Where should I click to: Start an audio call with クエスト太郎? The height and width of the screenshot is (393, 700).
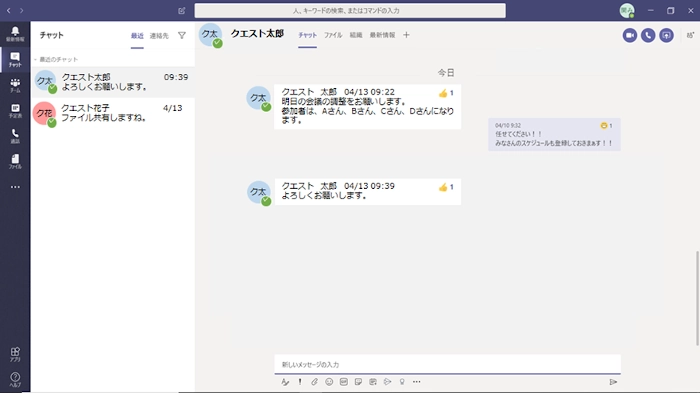(x=648, y=35)
